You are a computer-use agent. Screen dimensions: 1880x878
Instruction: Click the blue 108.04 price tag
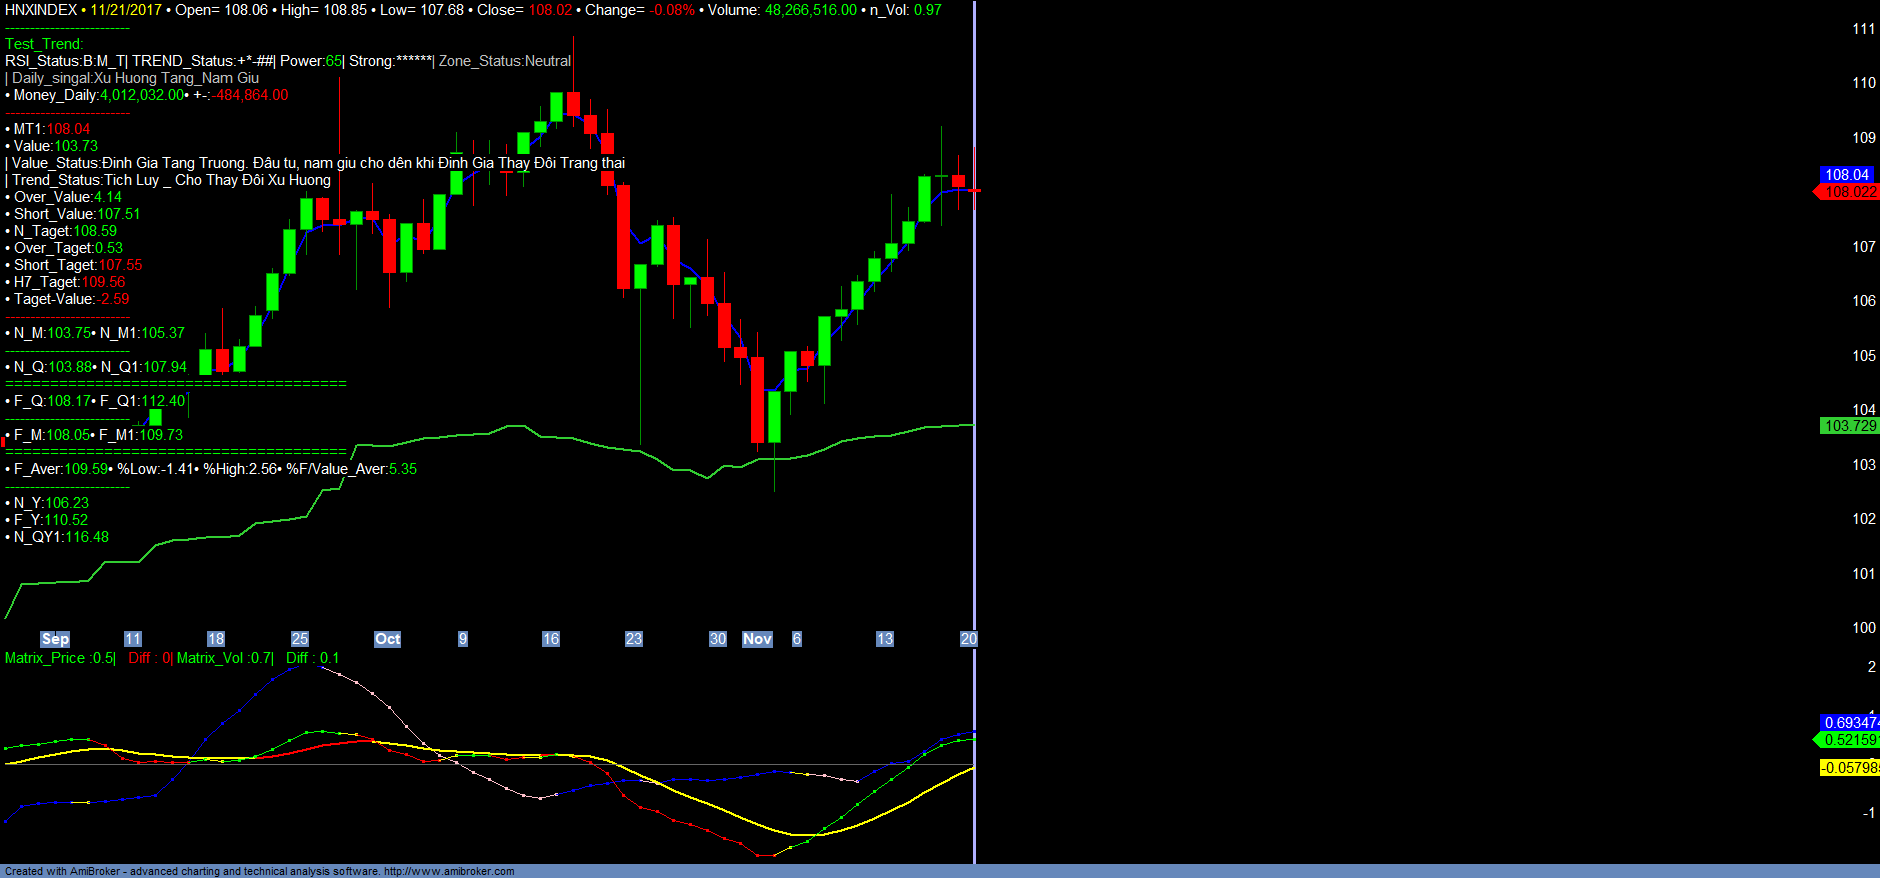[x=1846, y=175]
